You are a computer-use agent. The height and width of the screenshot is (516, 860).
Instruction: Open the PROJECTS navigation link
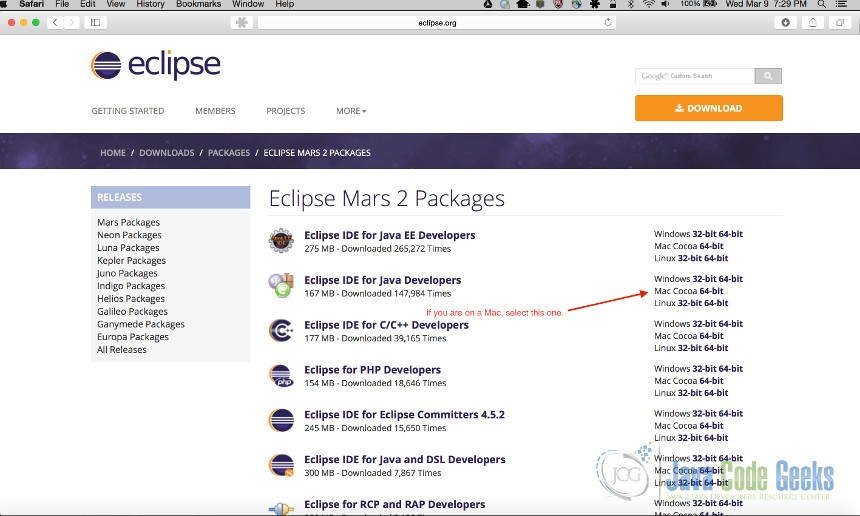286,111
